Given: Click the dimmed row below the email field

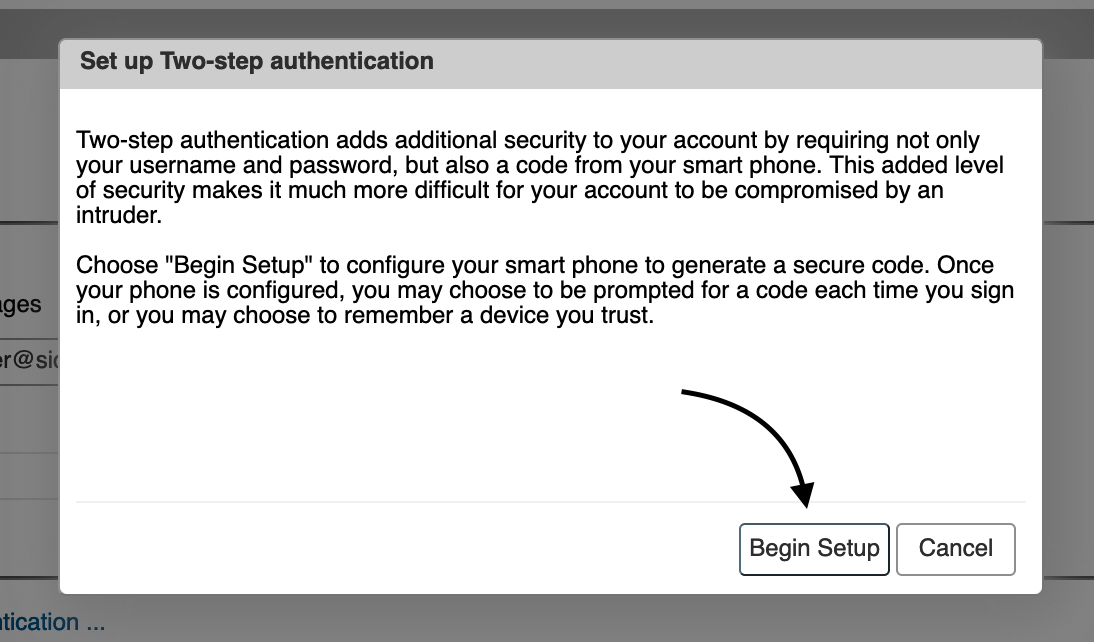Looking at the screenshot, I should pos(29,419).
